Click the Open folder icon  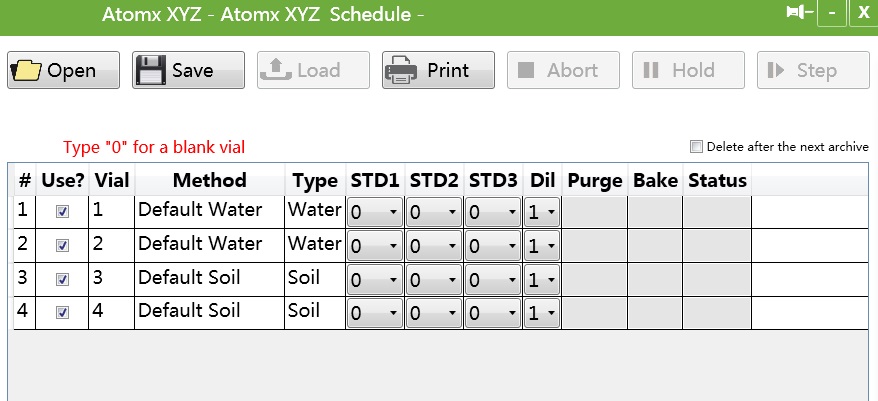[26, 70]
